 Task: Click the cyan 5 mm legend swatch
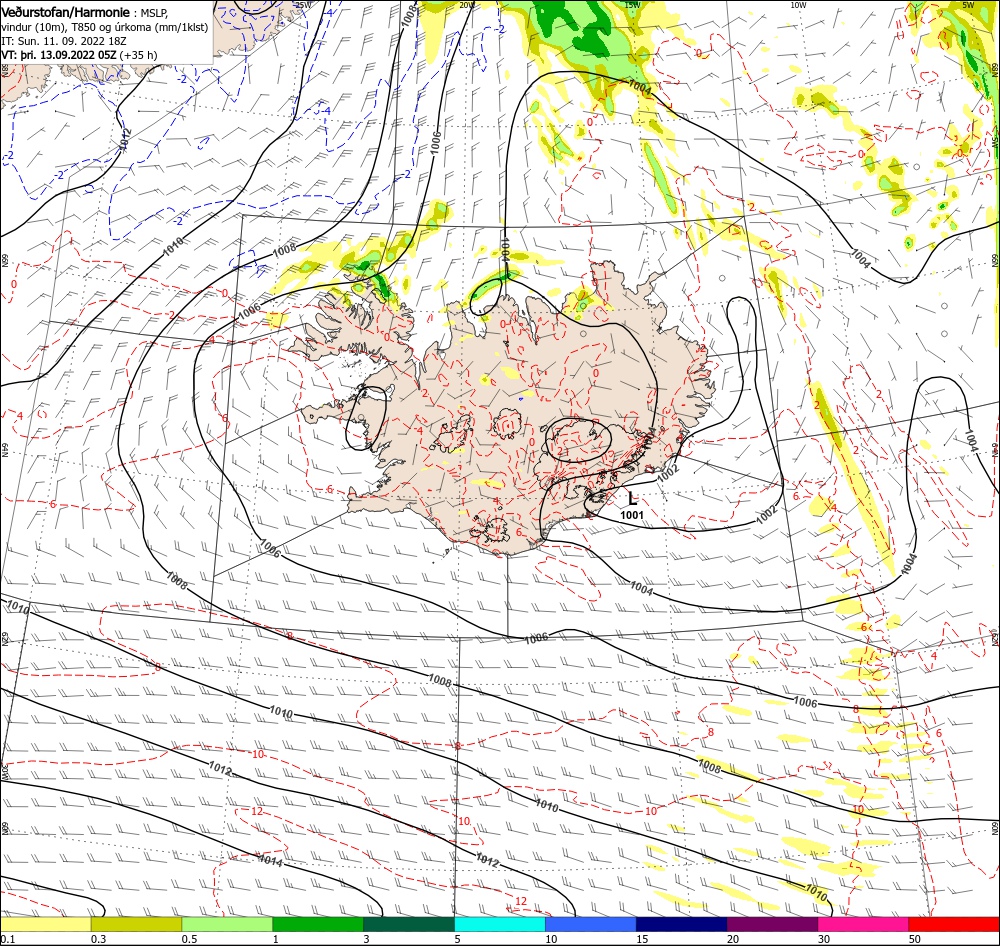500,924
